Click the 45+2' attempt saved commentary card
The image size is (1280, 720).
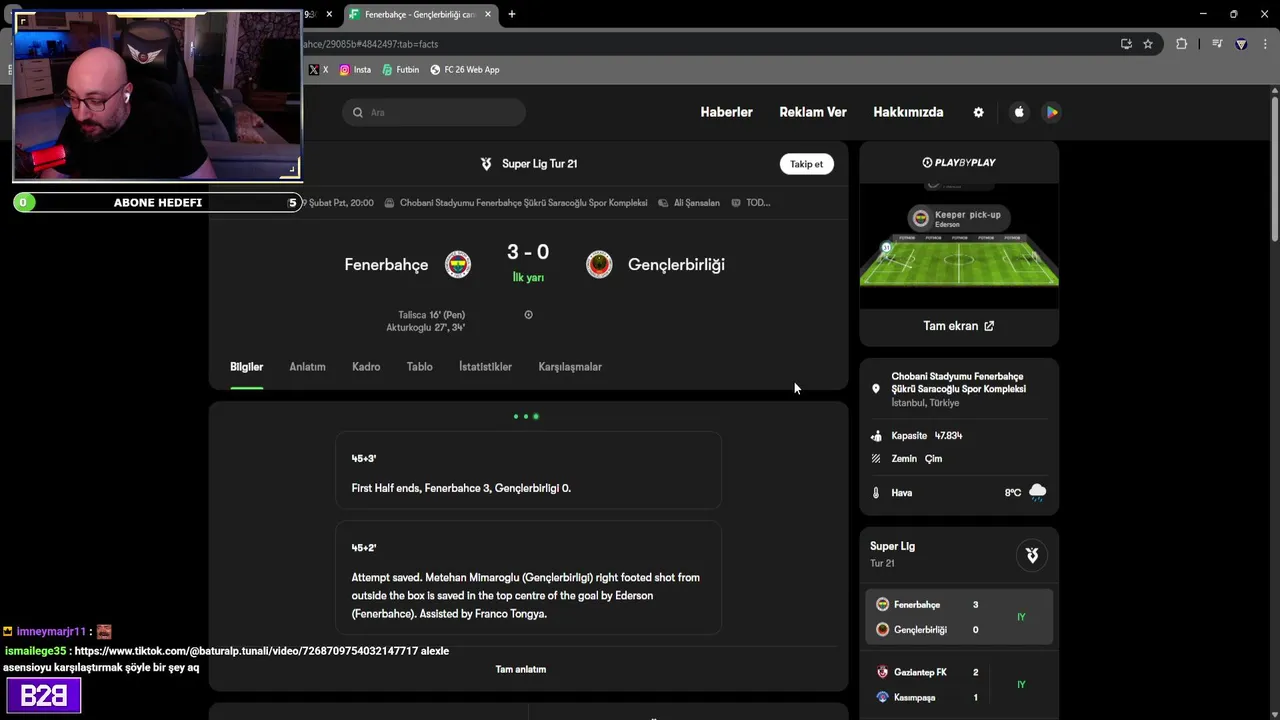tap(528, 579)
